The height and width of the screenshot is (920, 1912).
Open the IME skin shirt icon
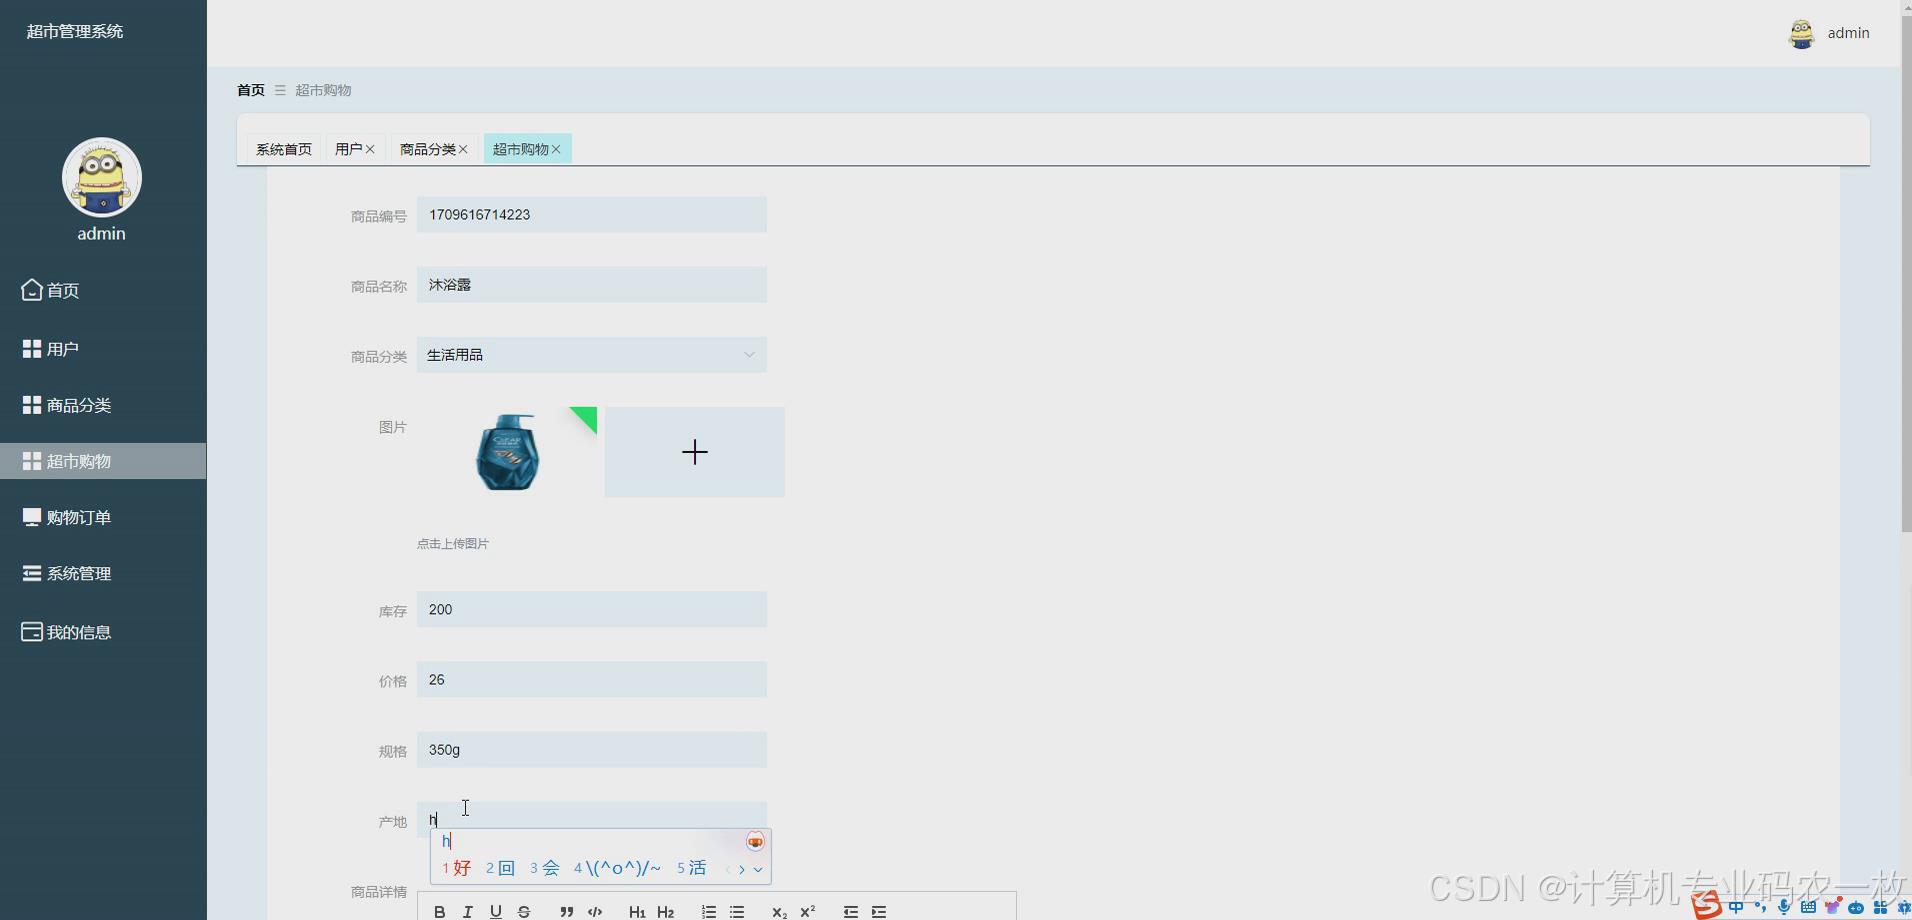point(1832,907)
